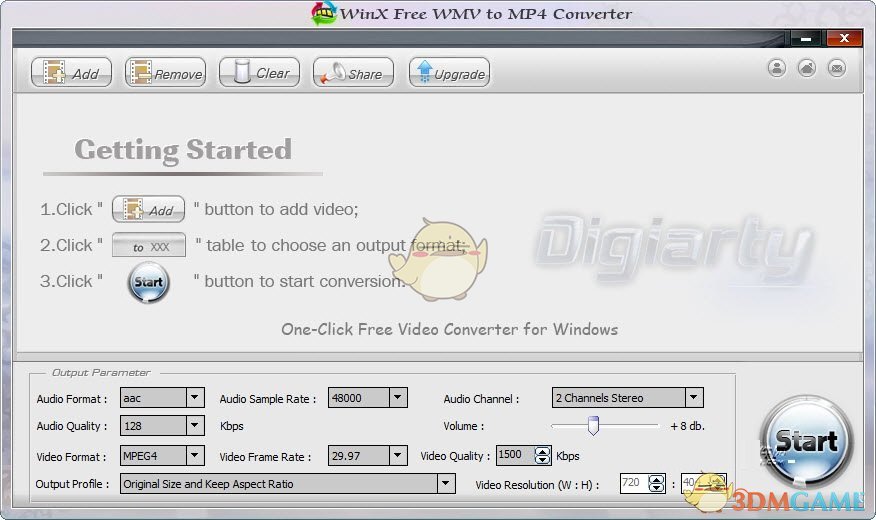Click the '+ 8 db.' volume value

687,426
